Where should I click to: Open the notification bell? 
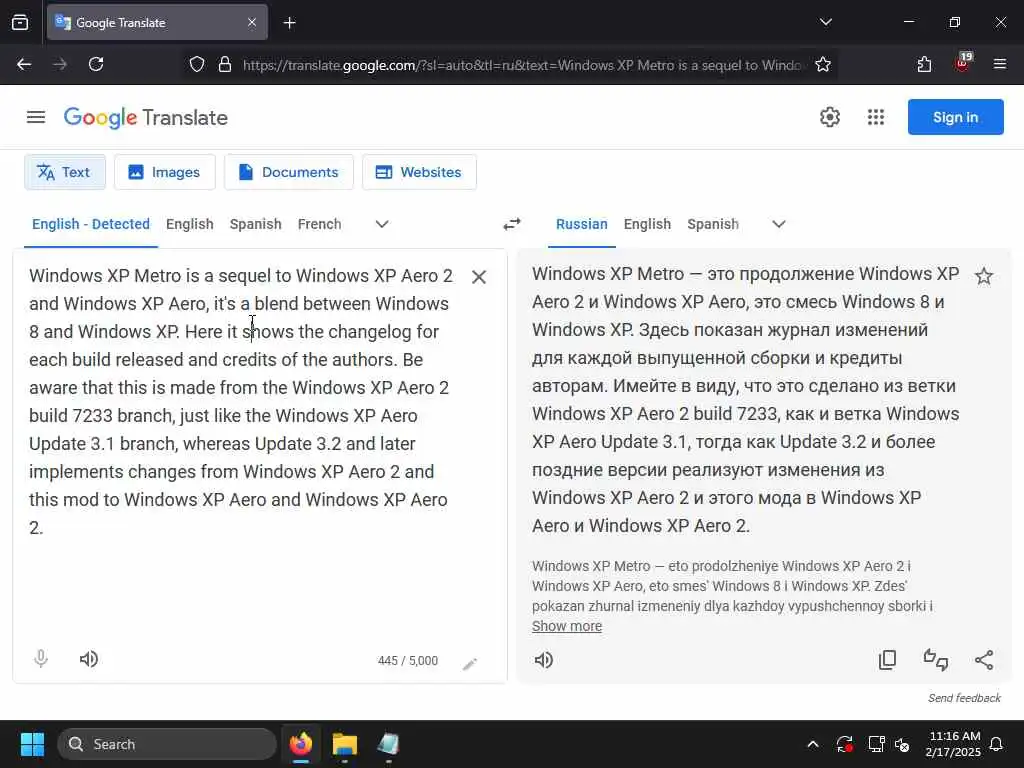coord(996,744)
